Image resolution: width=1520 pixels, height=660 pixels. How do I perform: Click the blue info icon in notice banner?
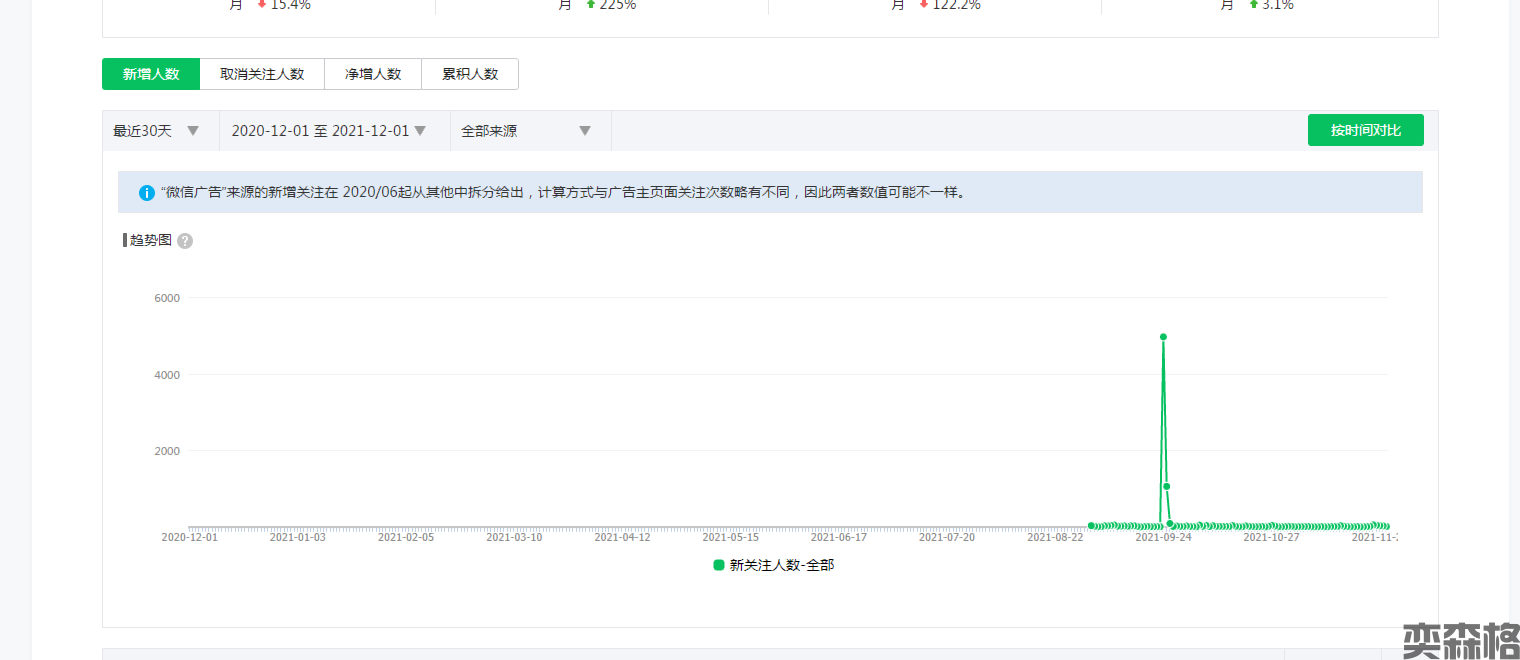(147, 192)
